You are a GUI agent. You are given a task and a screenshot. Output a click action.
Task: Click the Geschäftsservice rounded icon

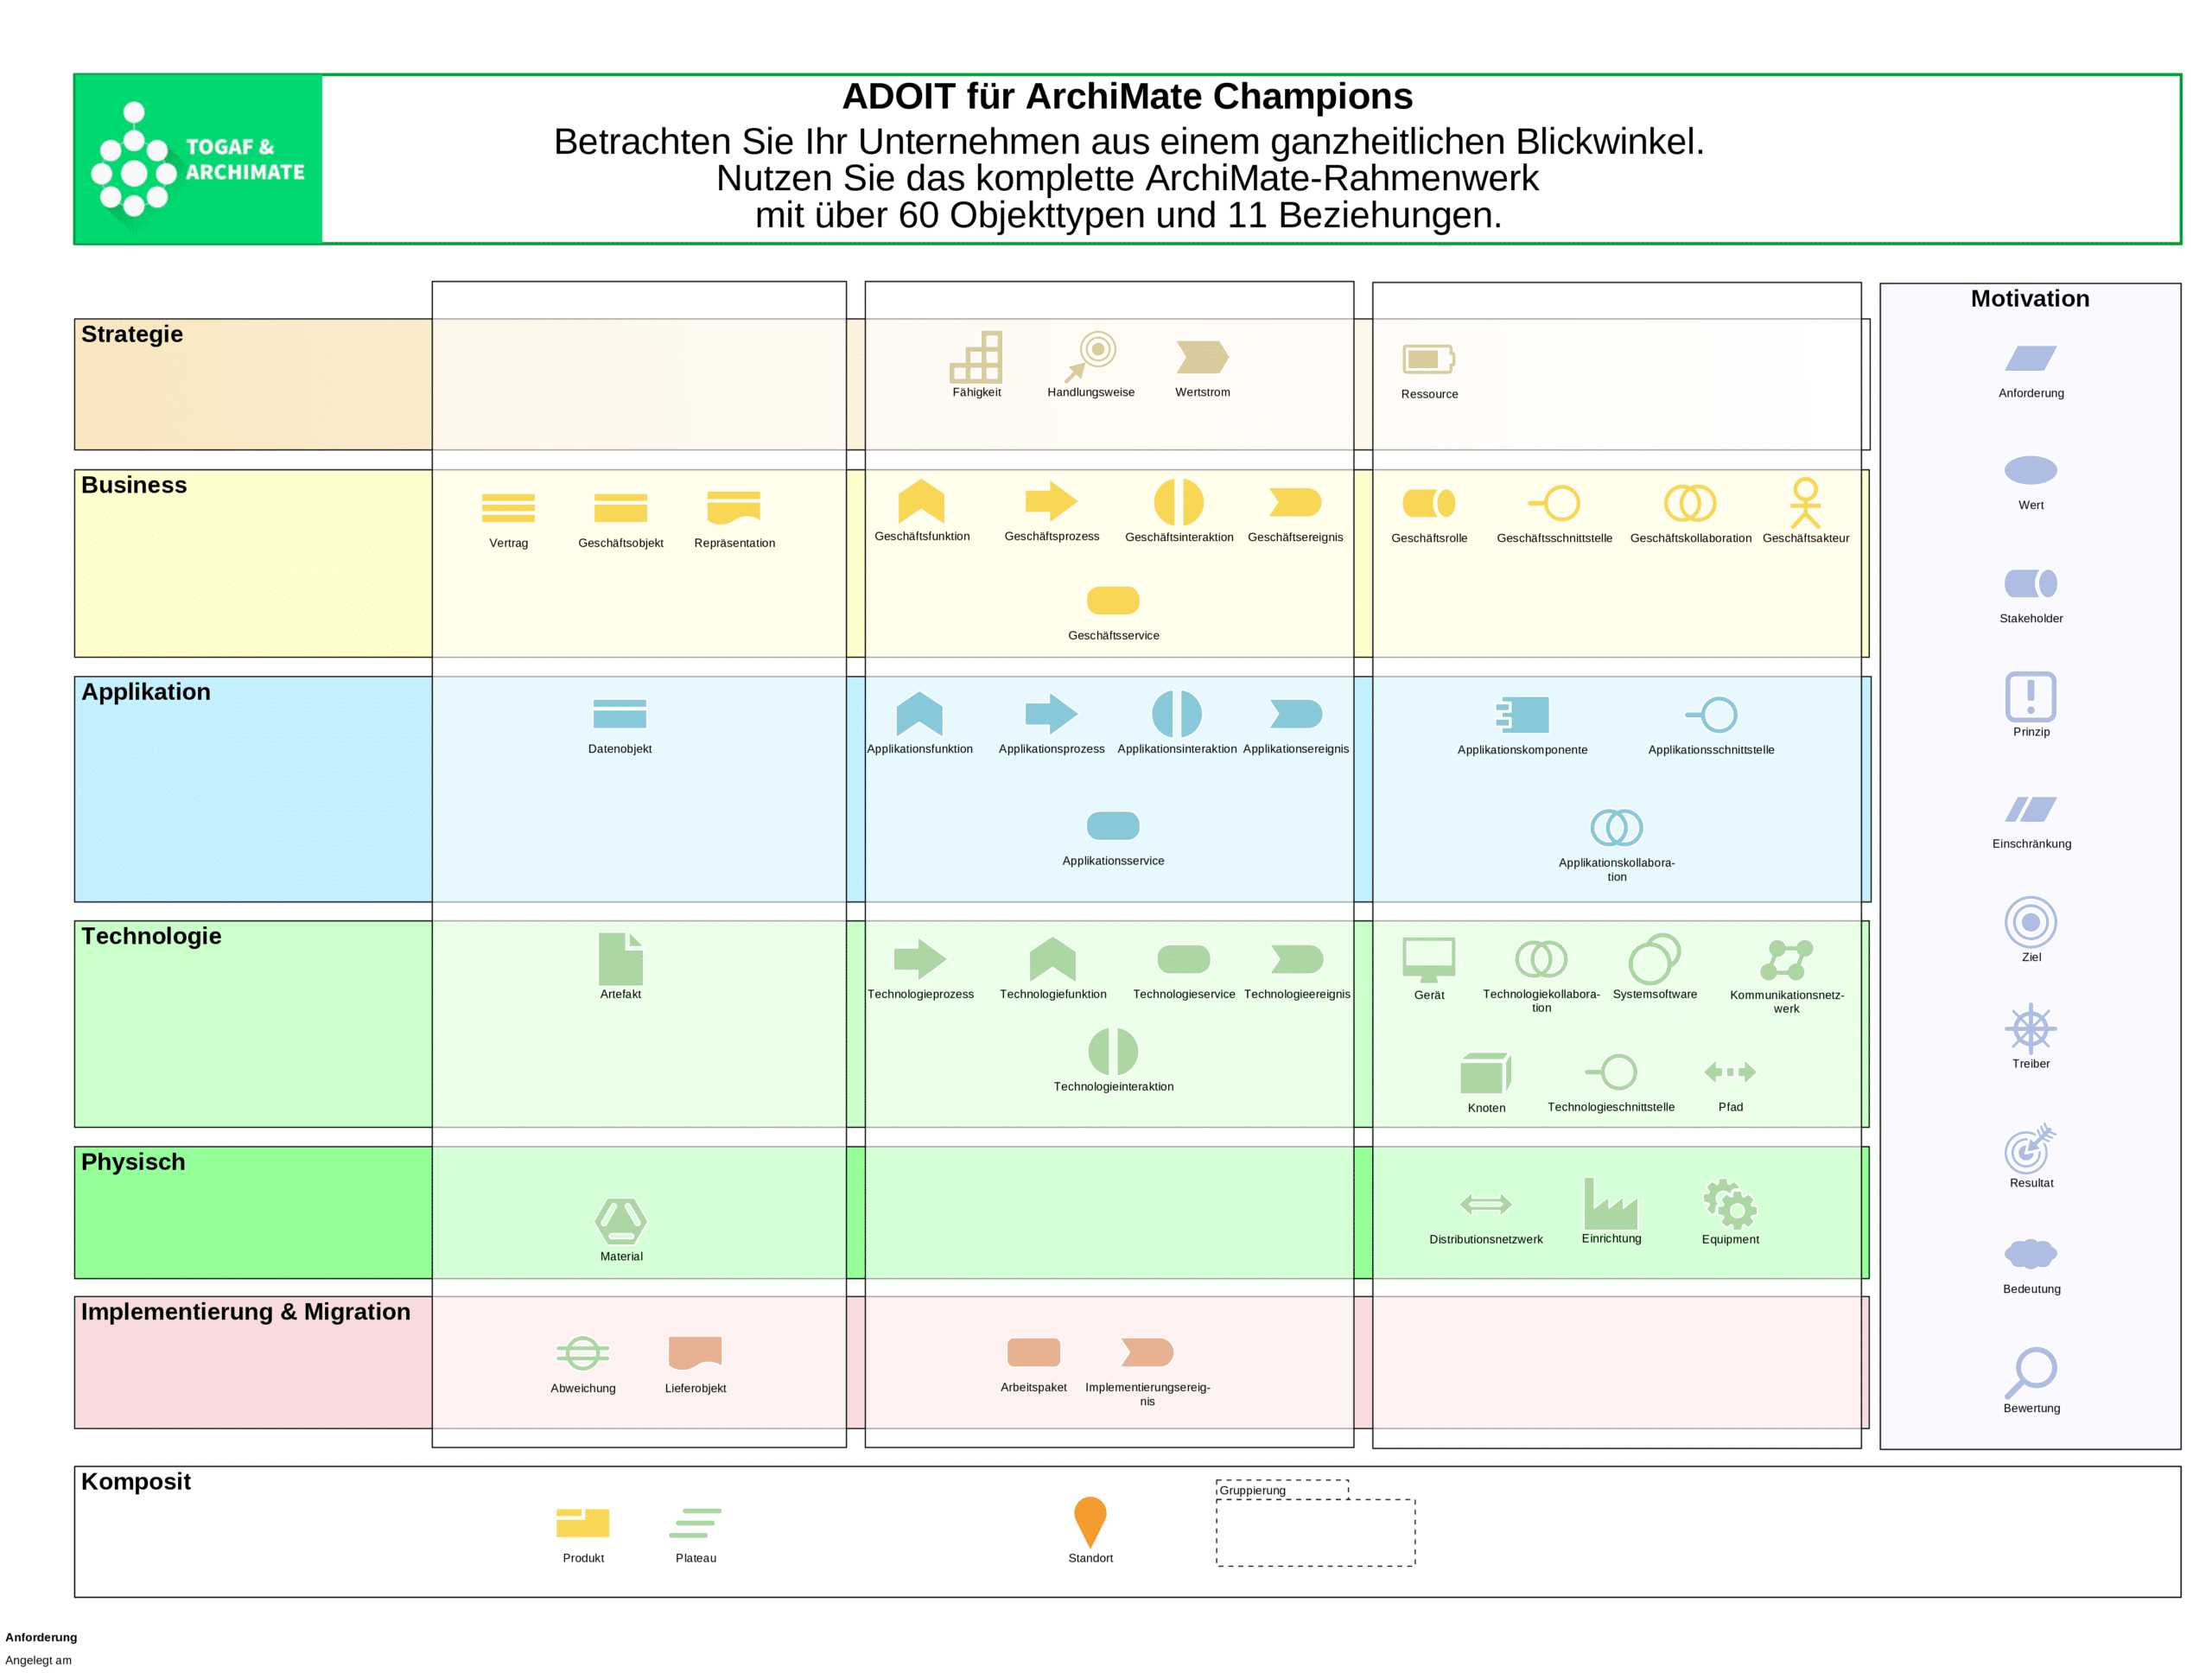pyautogui.click(x=1113, y=600)
